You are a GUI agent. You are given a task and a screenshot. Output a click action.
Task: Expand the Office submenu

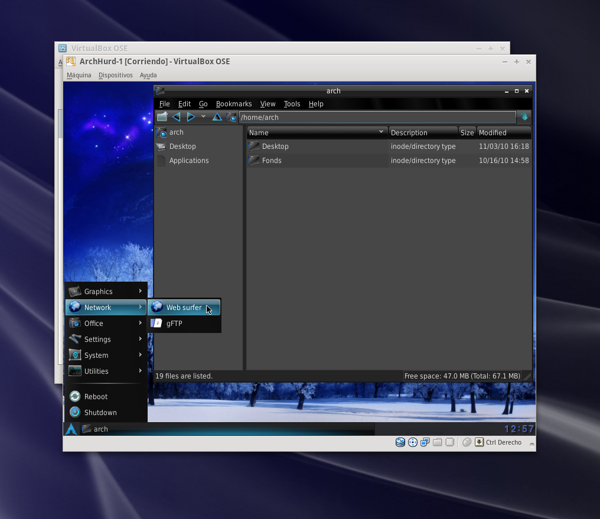106,323
